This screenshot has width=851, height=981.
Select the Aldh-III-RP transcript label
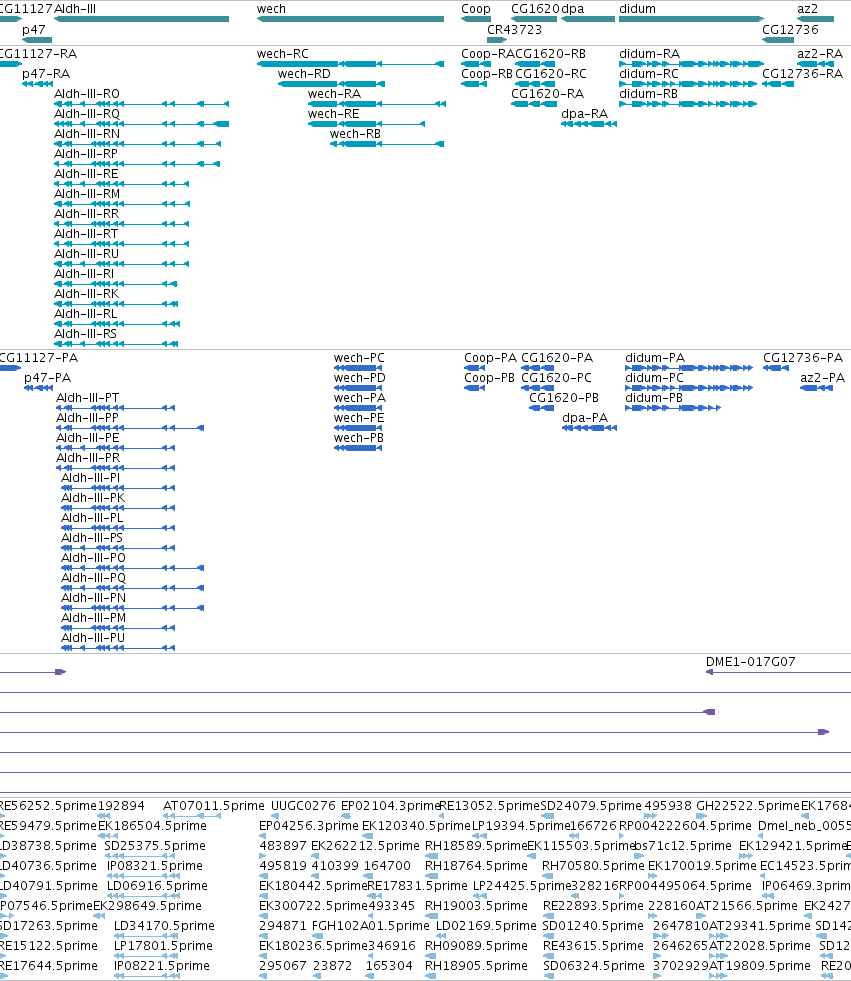pos(86,154)
